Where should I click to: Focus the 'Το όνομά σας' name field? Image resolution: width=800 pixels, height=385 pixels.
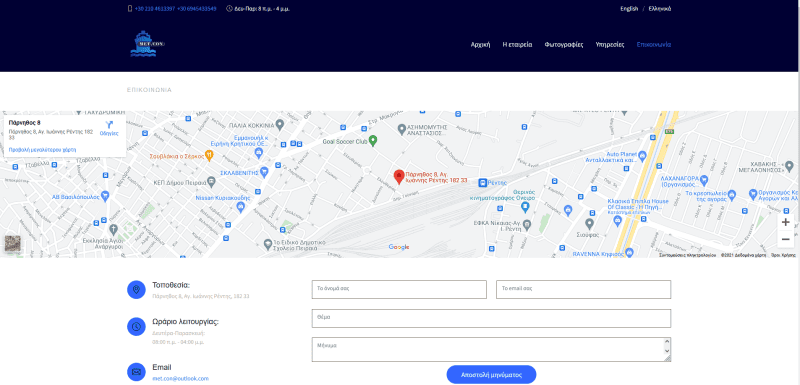tap(399, 289)
